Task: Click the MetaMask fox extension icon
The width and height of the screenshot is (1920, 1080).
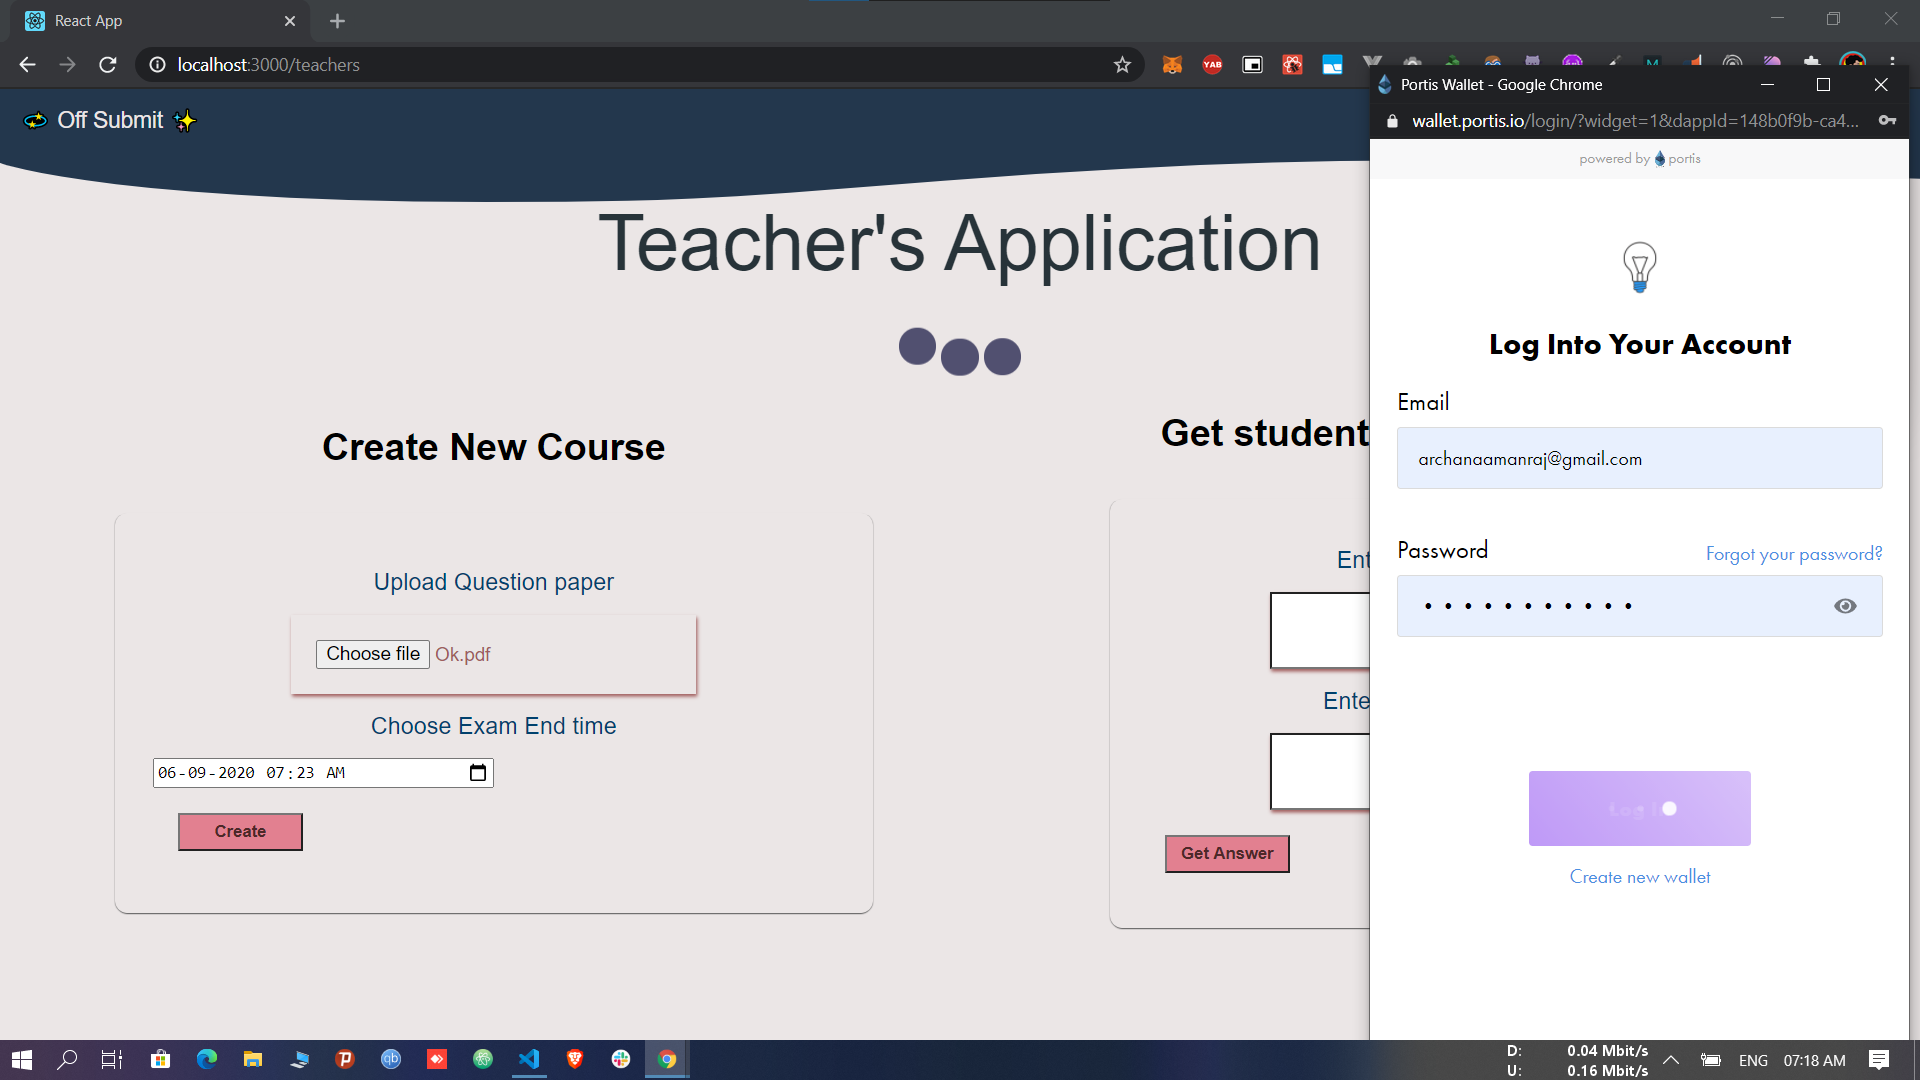Action: coord(1172,65)
